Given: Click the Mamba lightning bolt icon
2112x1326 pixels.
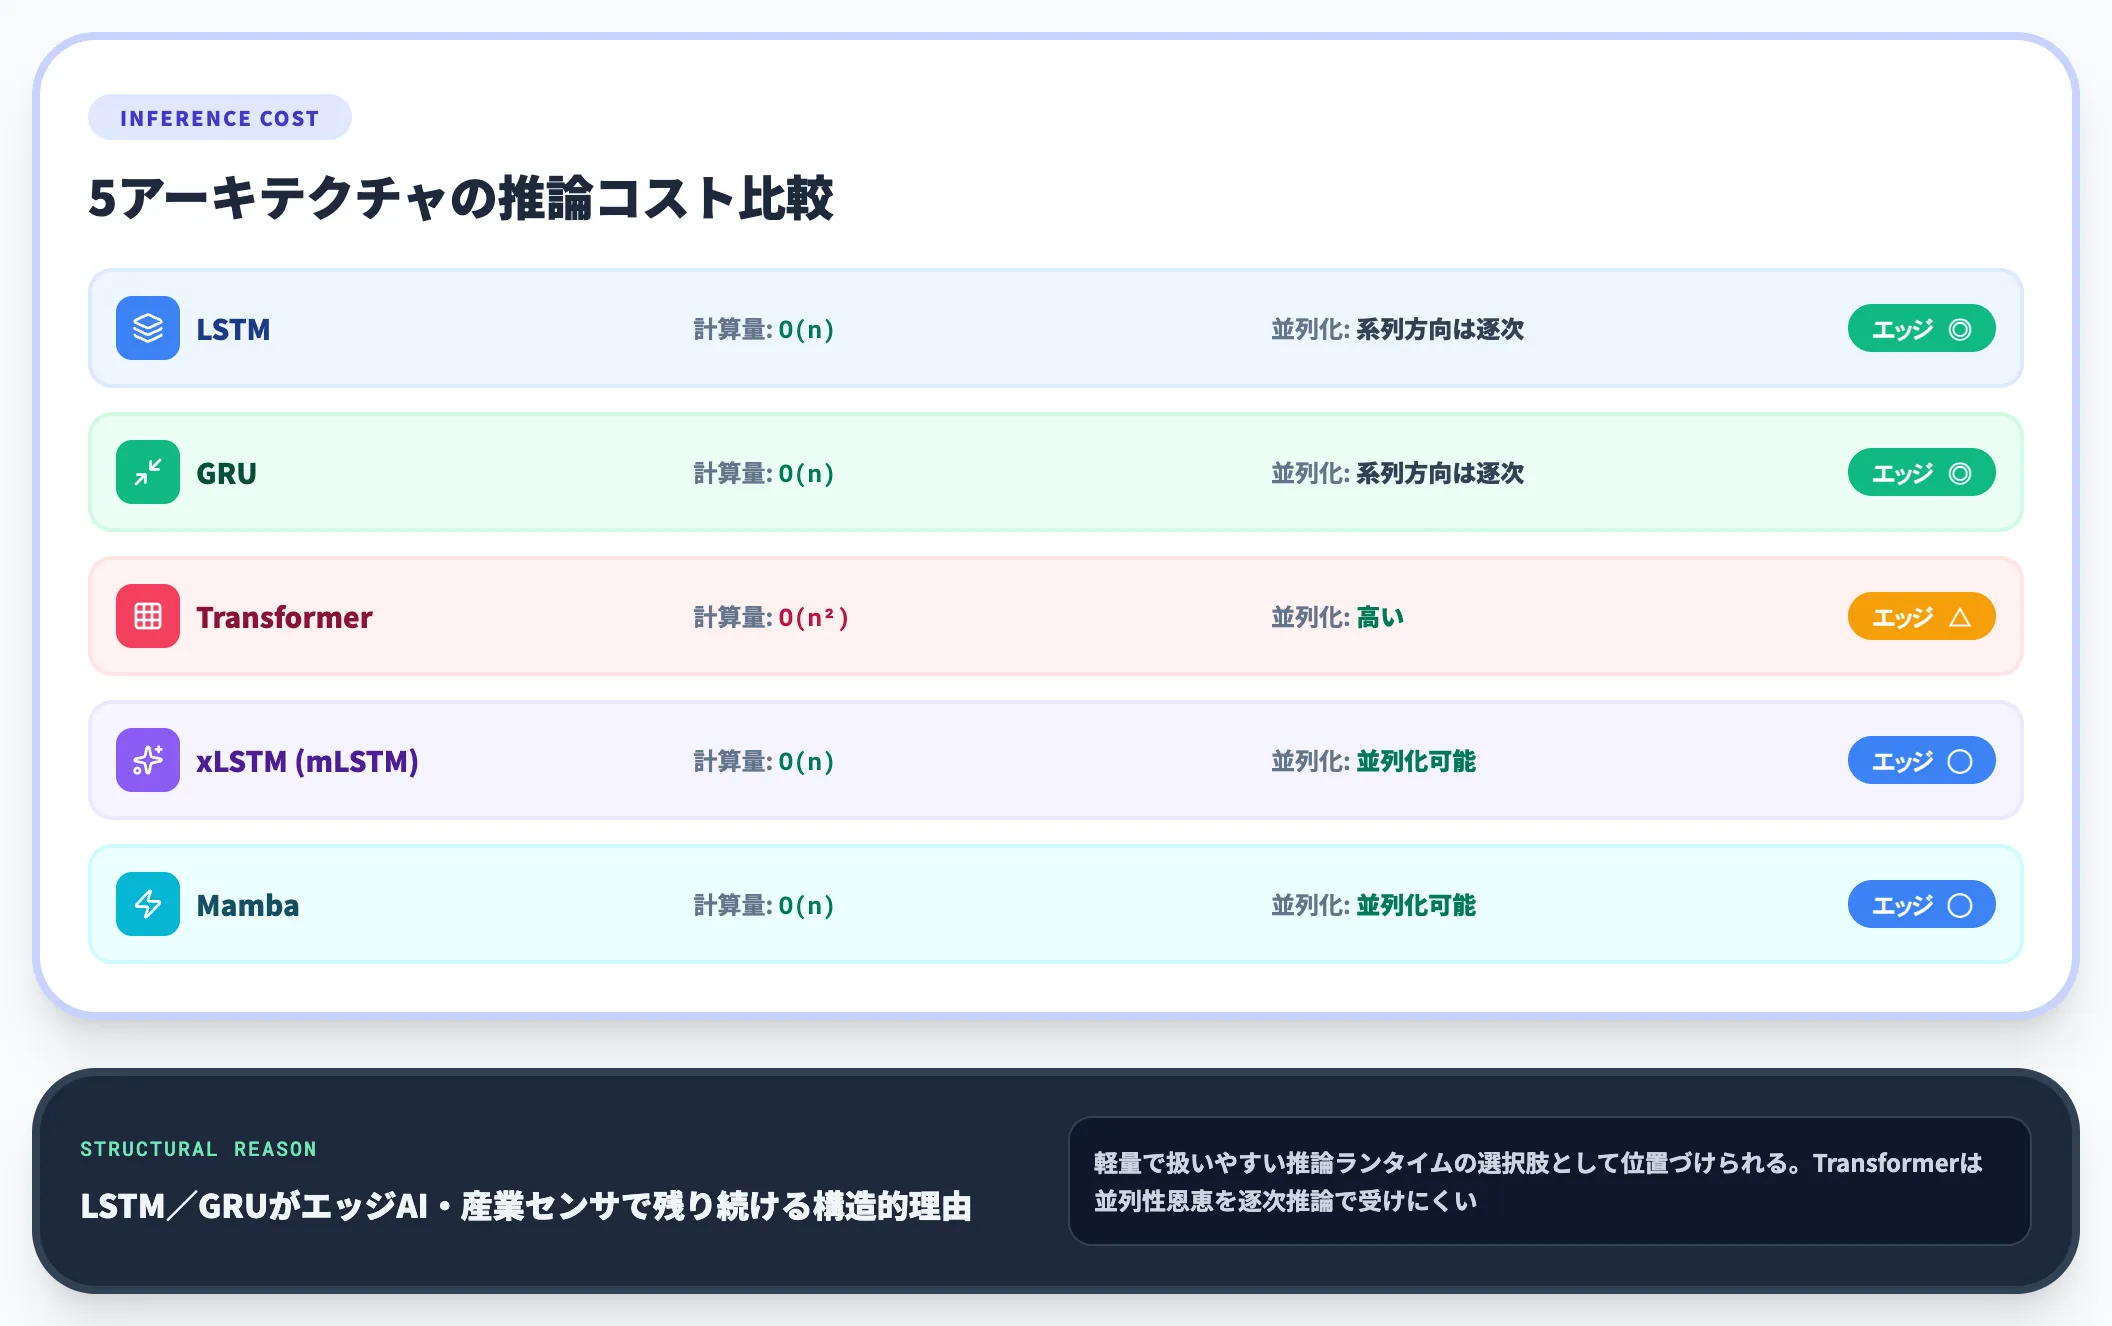Looking at the screenshot, I should click(x=148, y=904).
